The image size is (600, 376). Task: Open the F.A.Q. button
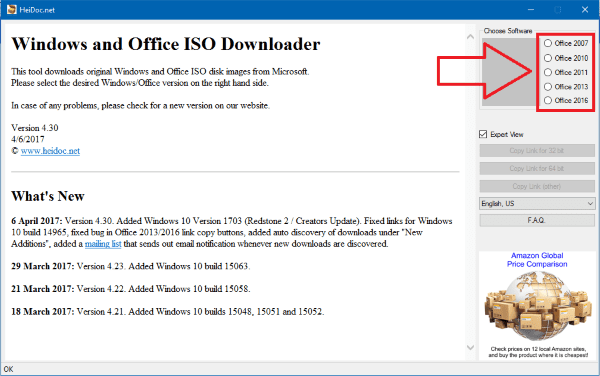click(x=537, y=220)
